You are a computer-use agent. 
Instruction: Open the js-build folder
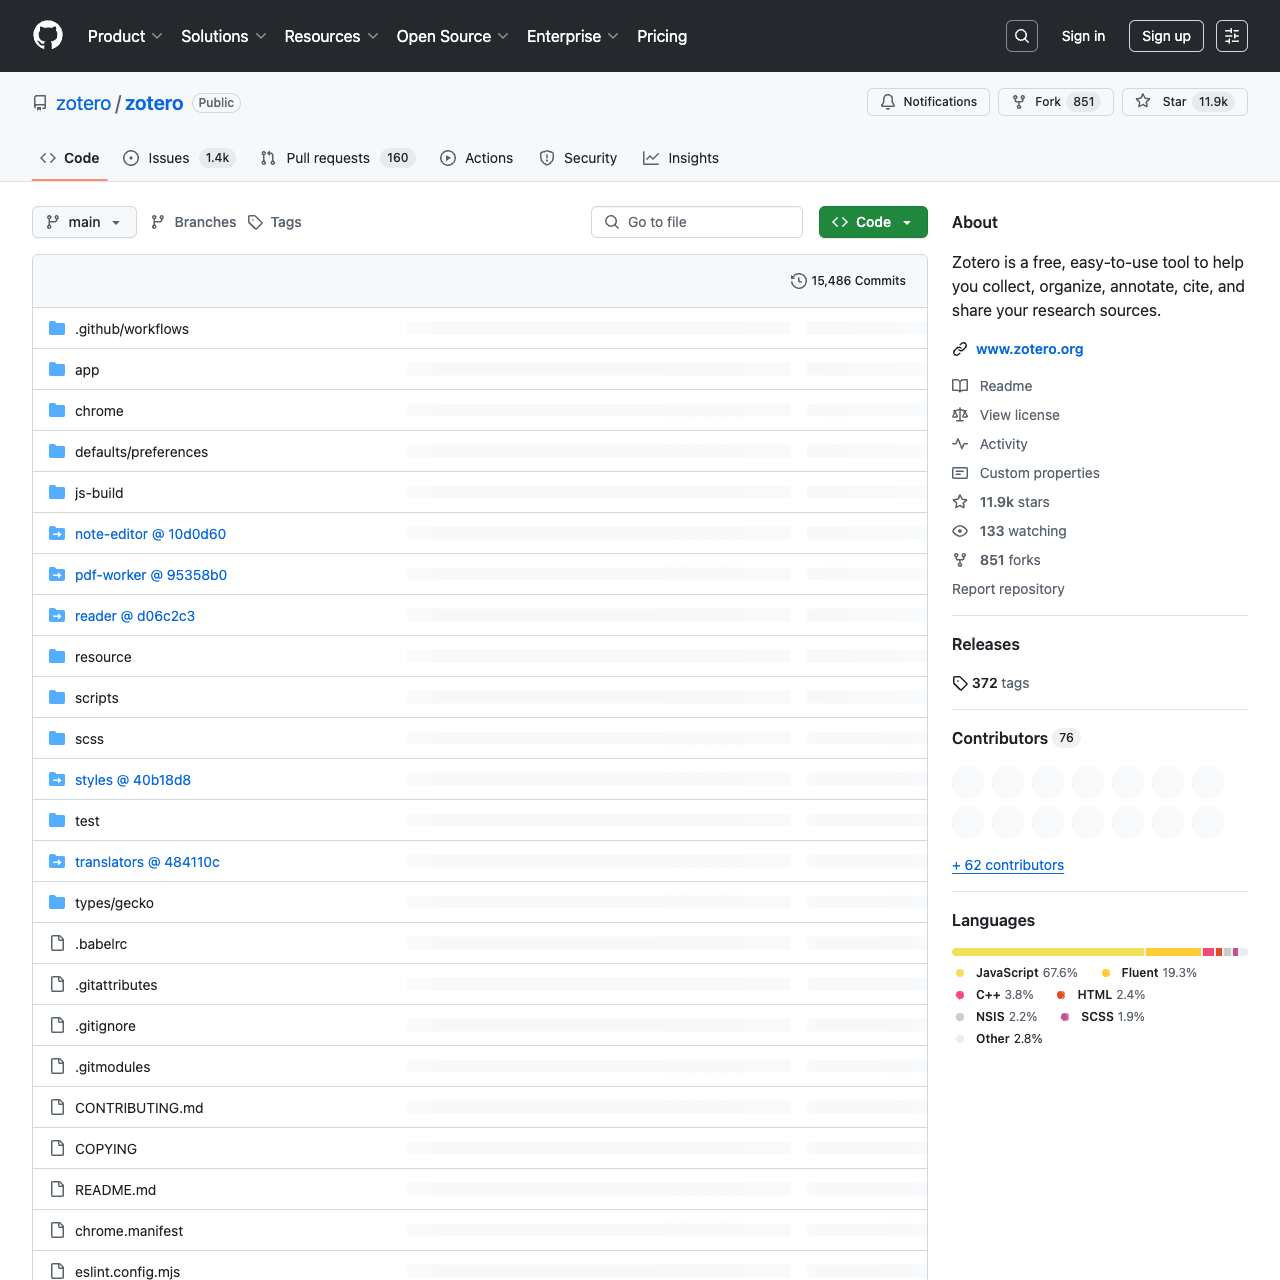pyautogui.click(x=99, y=493)
